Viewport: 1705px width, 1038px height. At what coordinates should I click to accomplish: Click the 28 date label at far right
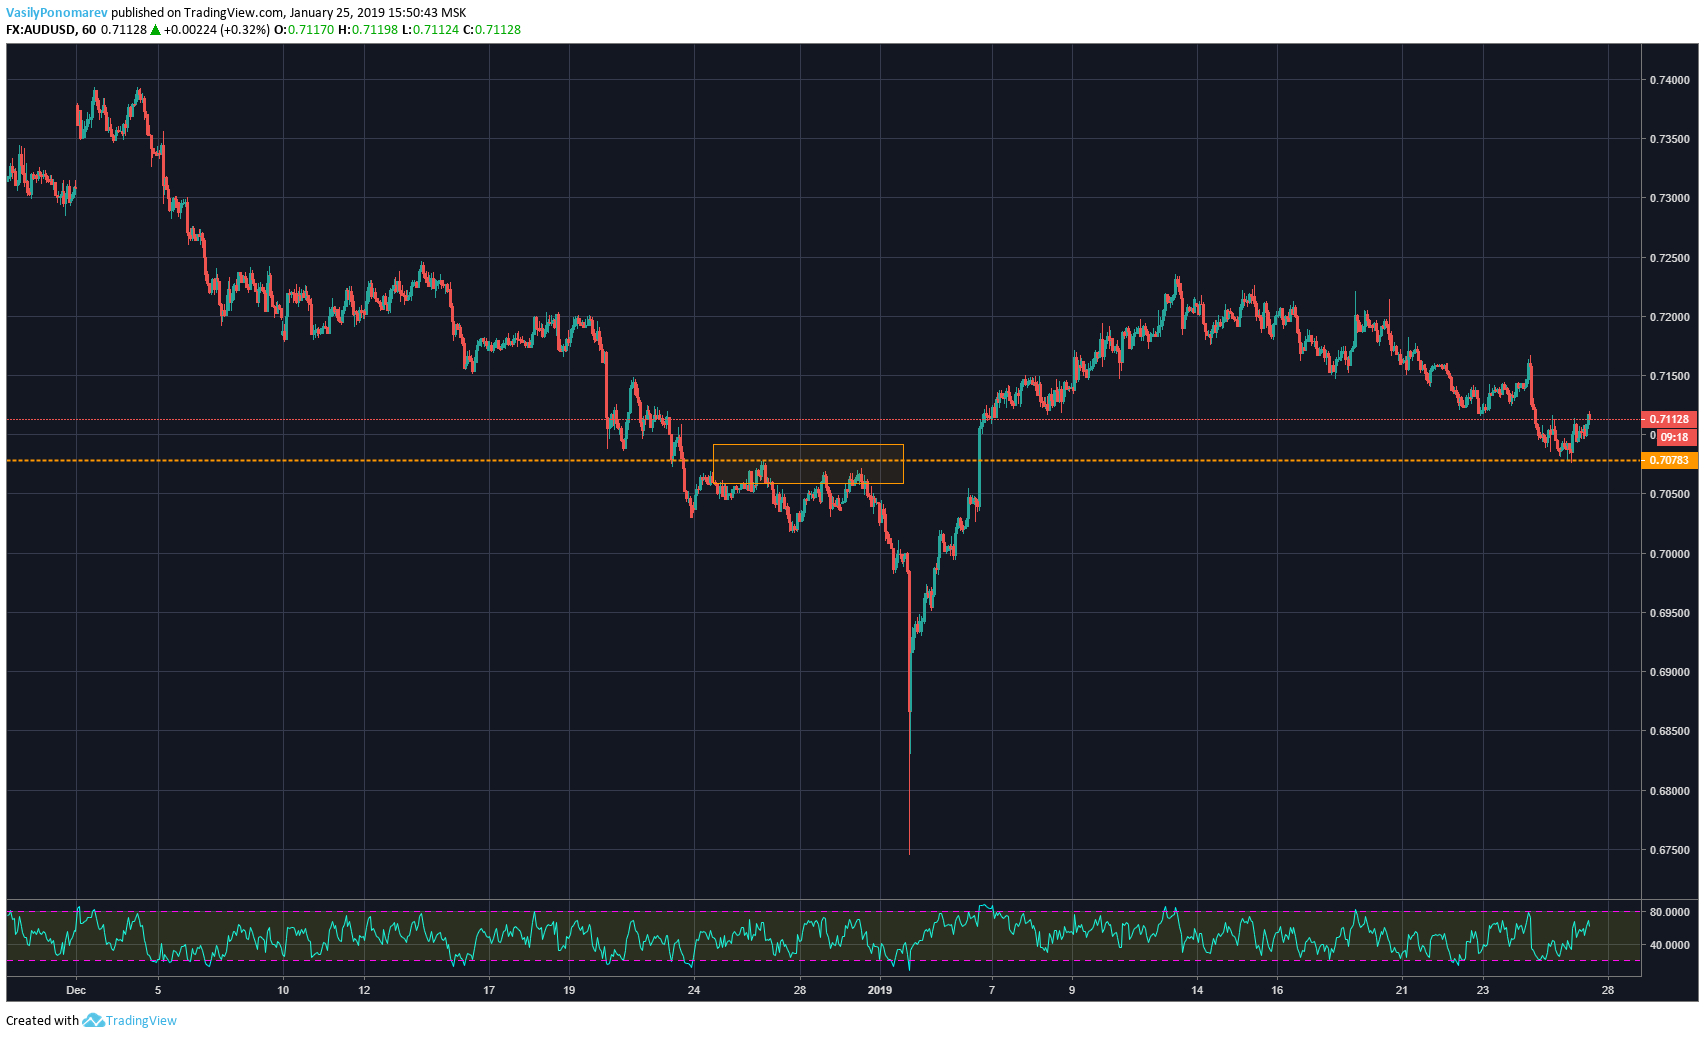[1607, 990]
